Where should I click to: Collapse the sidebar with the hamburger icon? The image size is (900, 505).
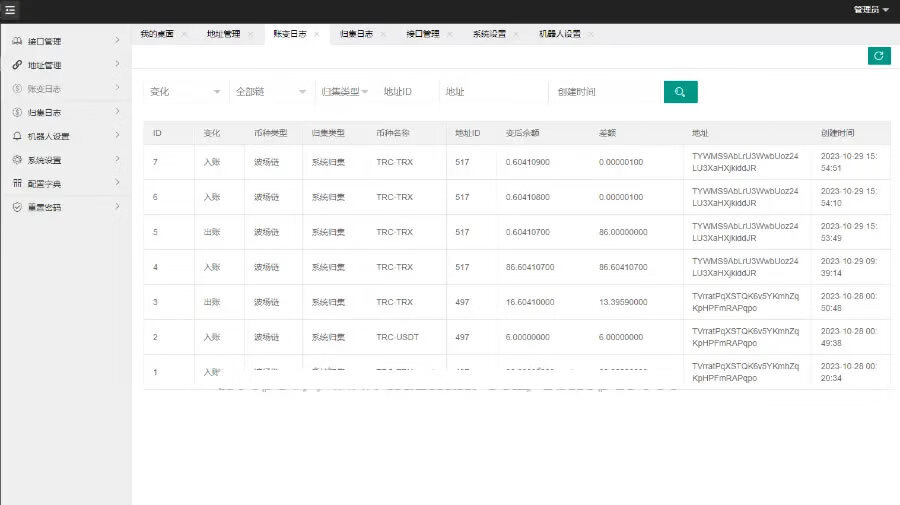click(x=11, y=10)
